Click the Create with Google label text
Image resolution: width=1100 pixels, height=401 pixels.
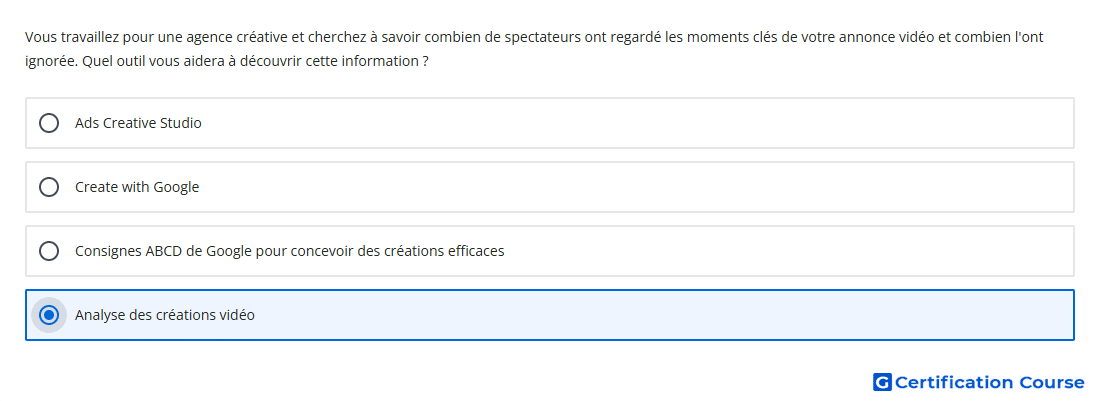tap(137, 187)
